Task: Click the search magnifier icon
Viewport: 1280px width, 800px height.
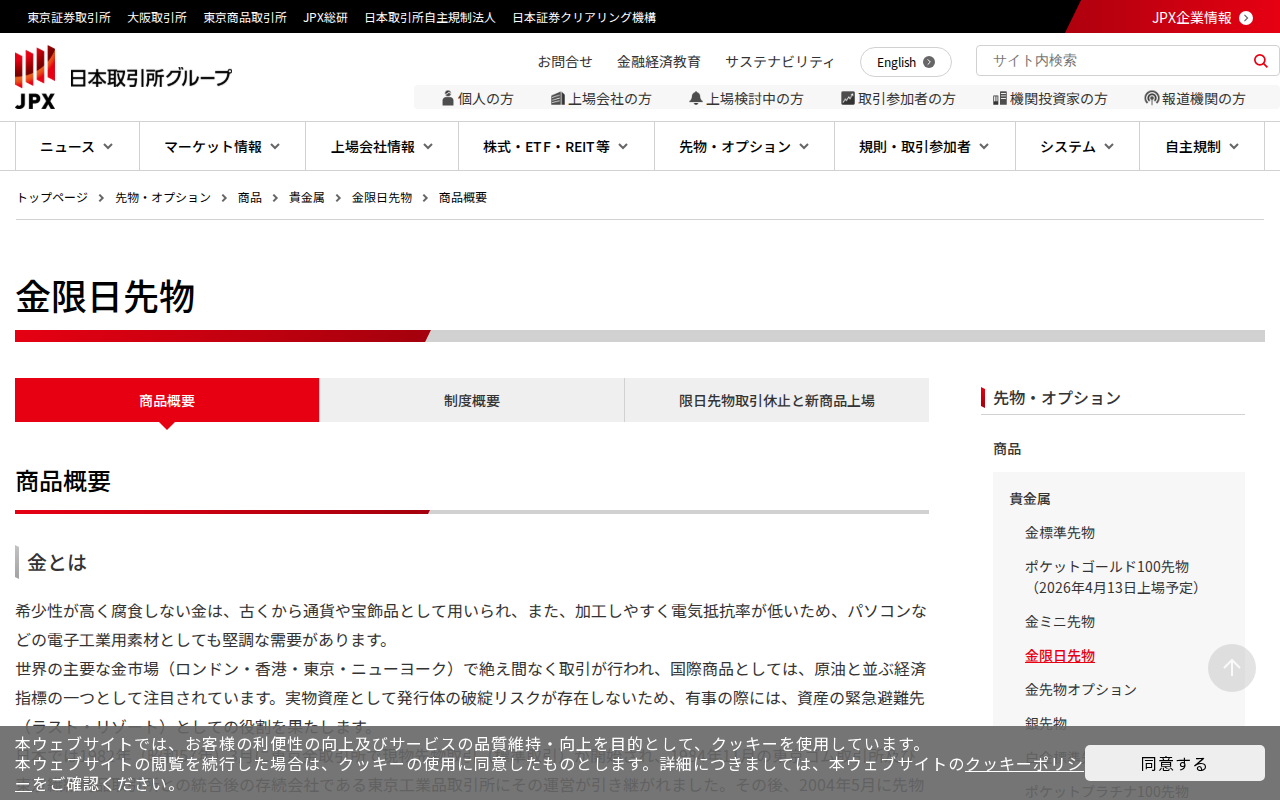Action: click(x=1260, y=61)
